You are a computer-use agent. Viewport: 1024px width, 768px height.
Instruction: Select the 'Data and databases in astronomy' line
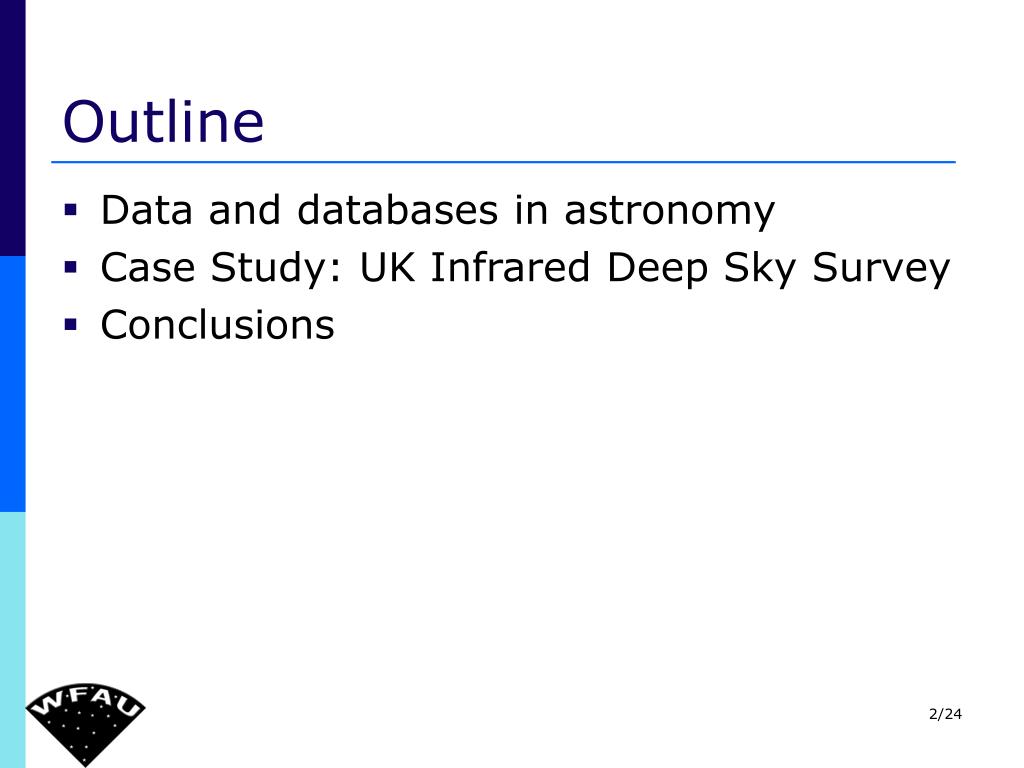tap(438, 211)
